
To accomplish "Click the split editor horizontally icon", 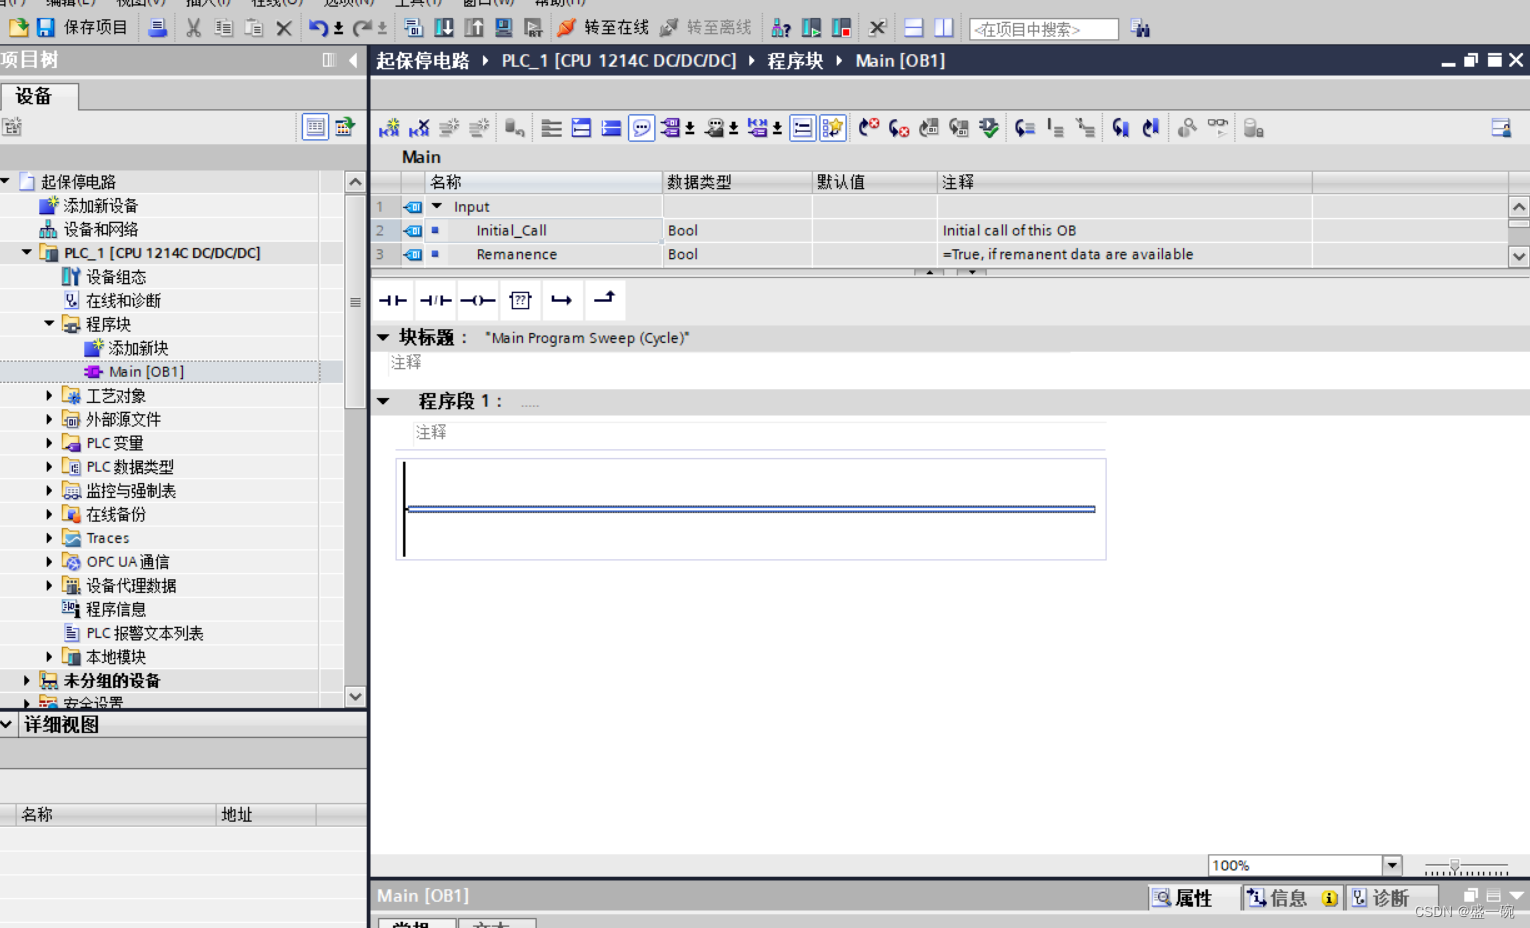I will (913, 28).
